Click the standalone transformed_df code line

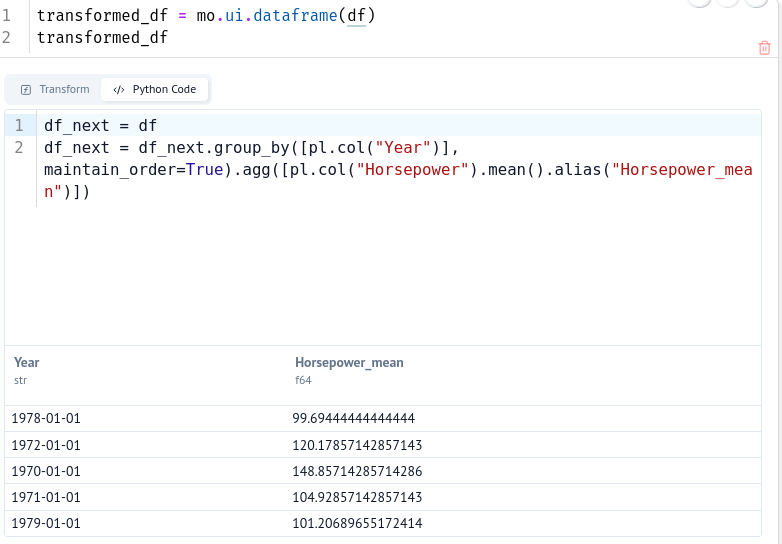tap(102, 38)
